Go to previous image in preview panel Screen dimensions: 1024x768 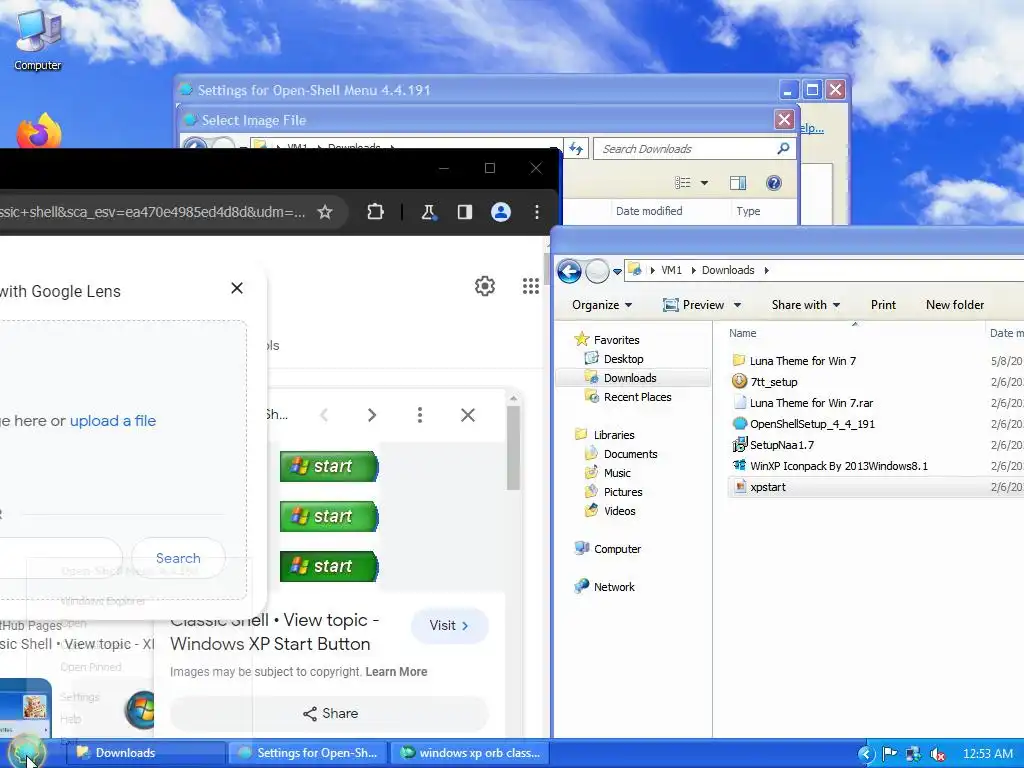point(324,415)
